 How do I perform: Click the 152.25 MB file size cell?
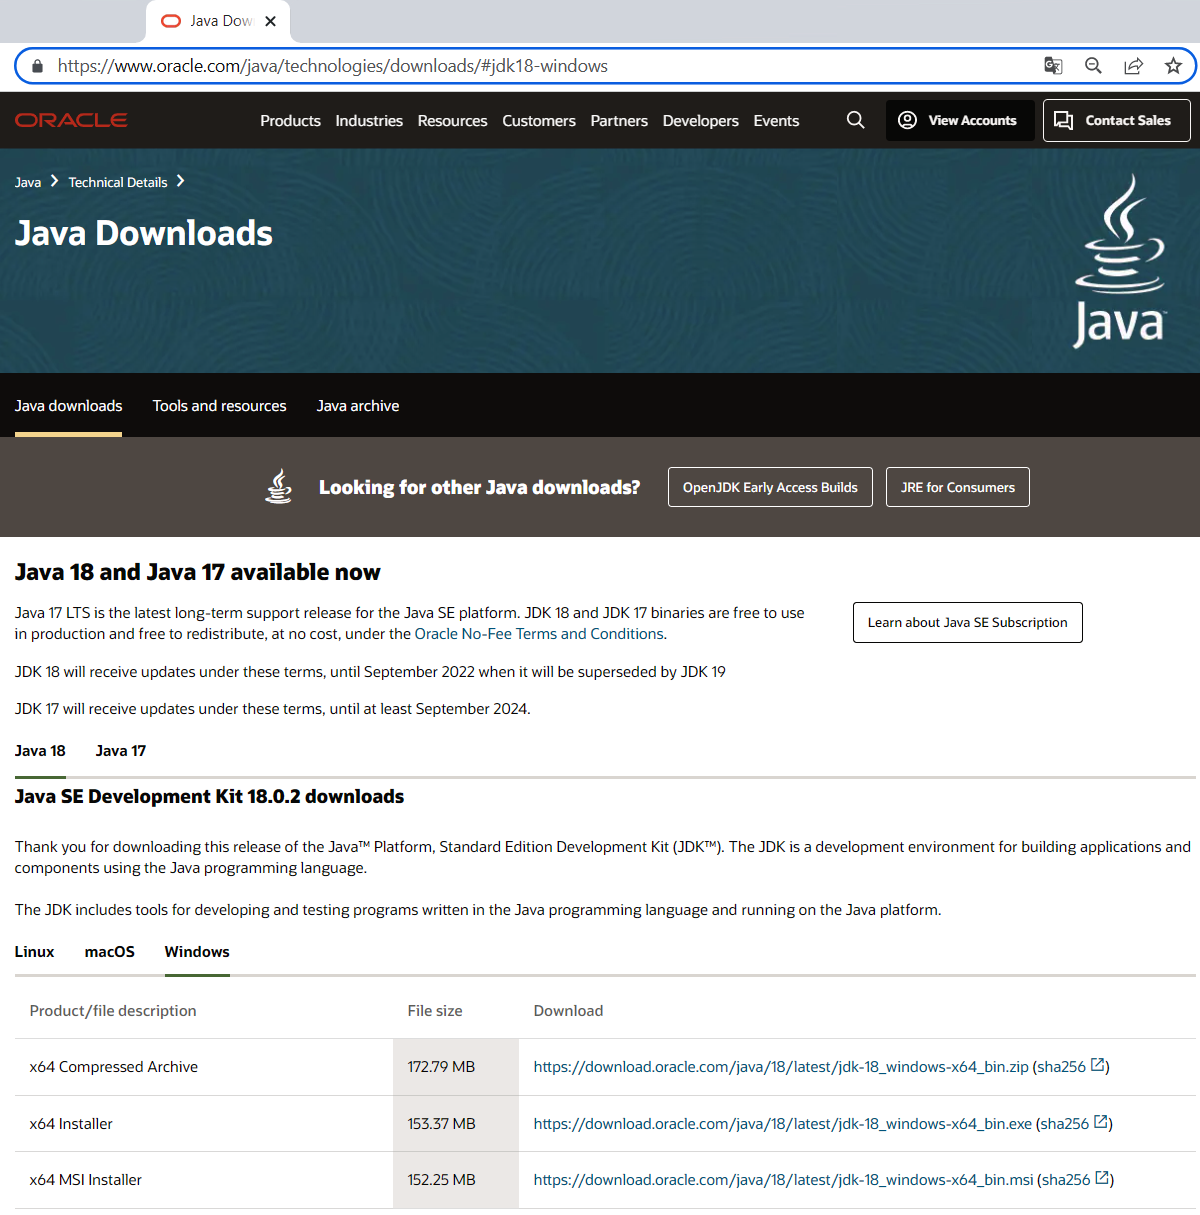coord(456,1180)
